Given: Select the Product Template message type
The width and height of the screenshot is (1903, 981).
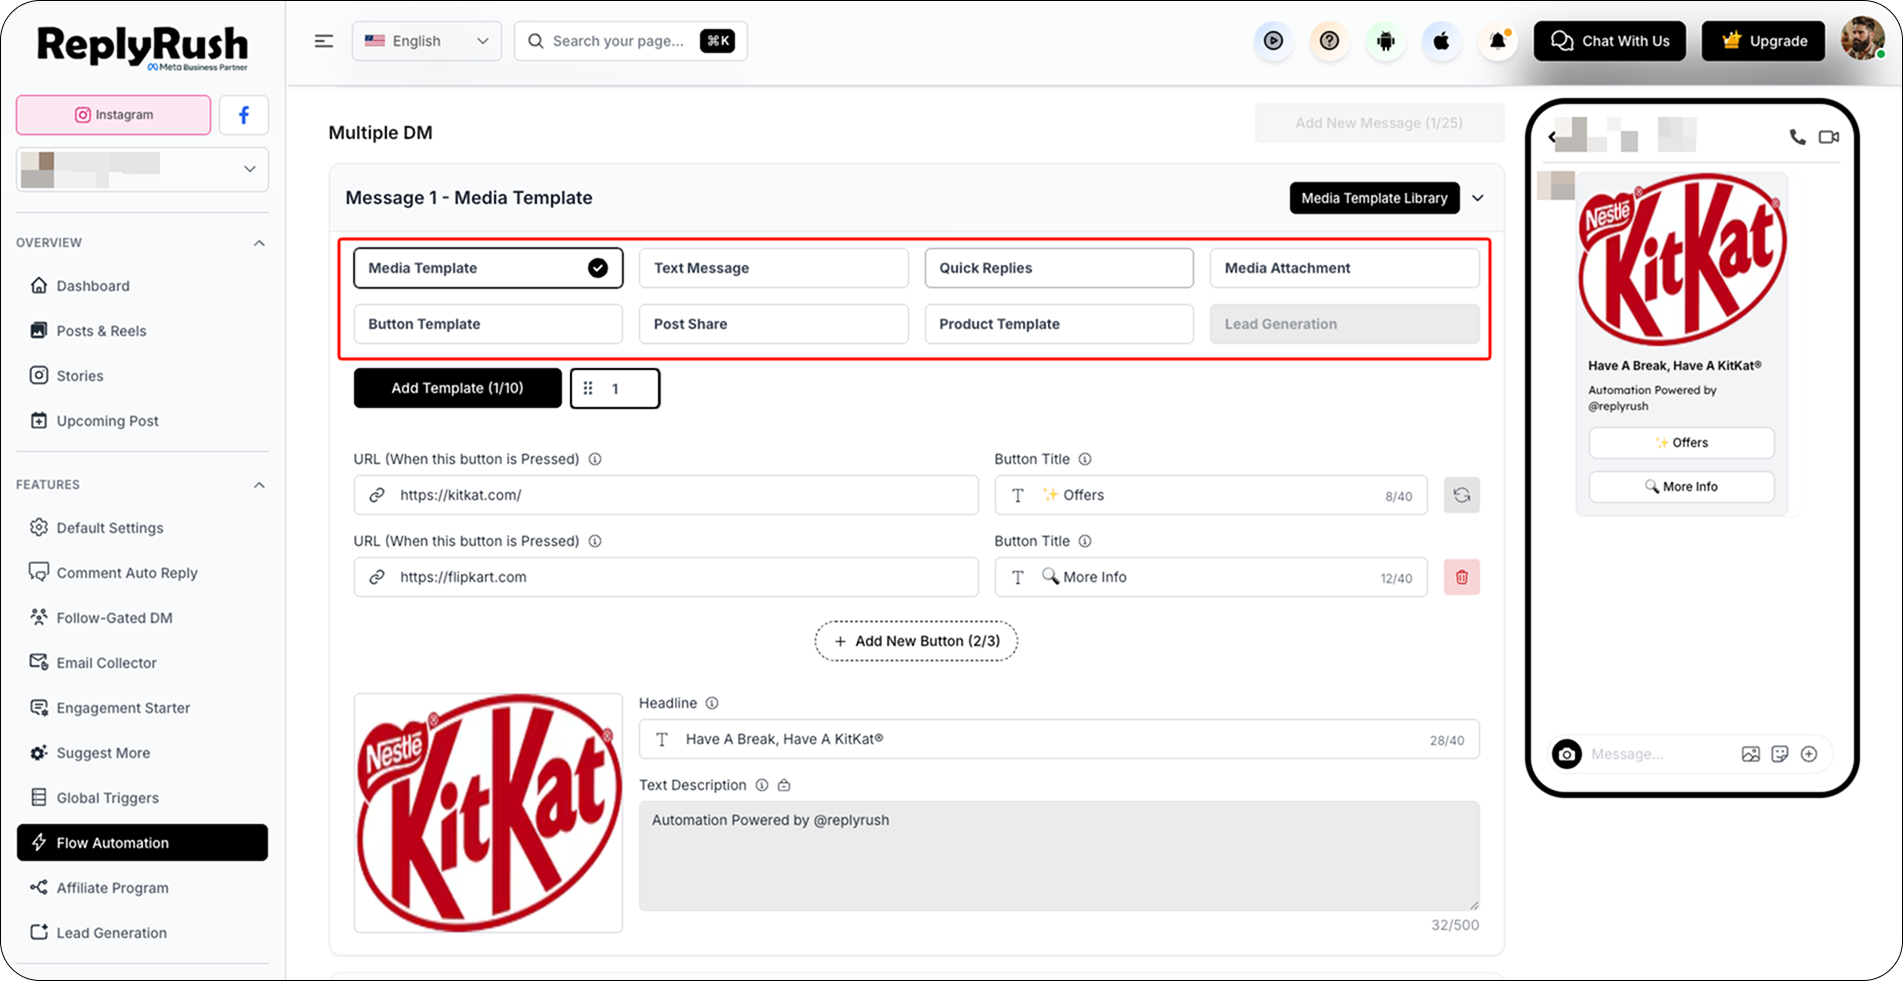Looking at the screenshot, I should click(1059, 324).
